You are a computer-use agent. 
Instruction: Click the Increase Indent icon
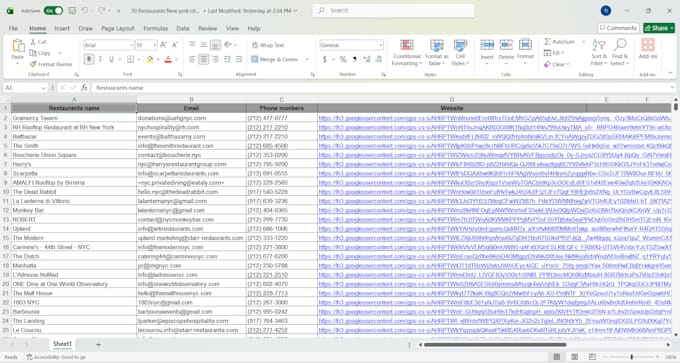coord(239,59)
